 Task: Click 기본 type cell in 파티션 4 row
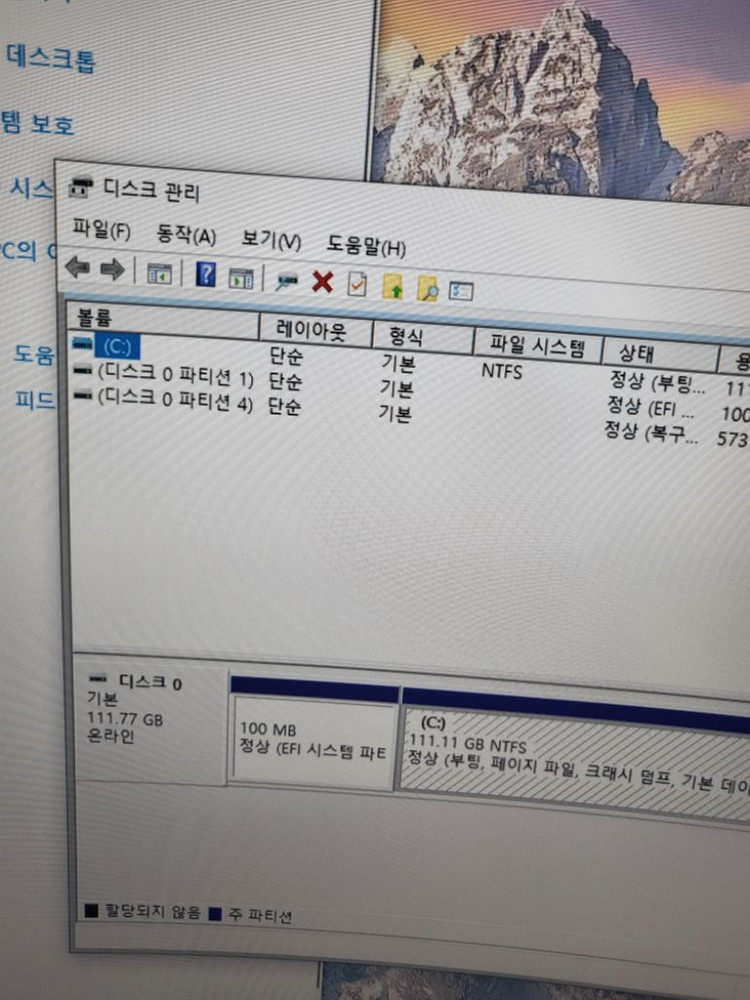click(395, 413)
